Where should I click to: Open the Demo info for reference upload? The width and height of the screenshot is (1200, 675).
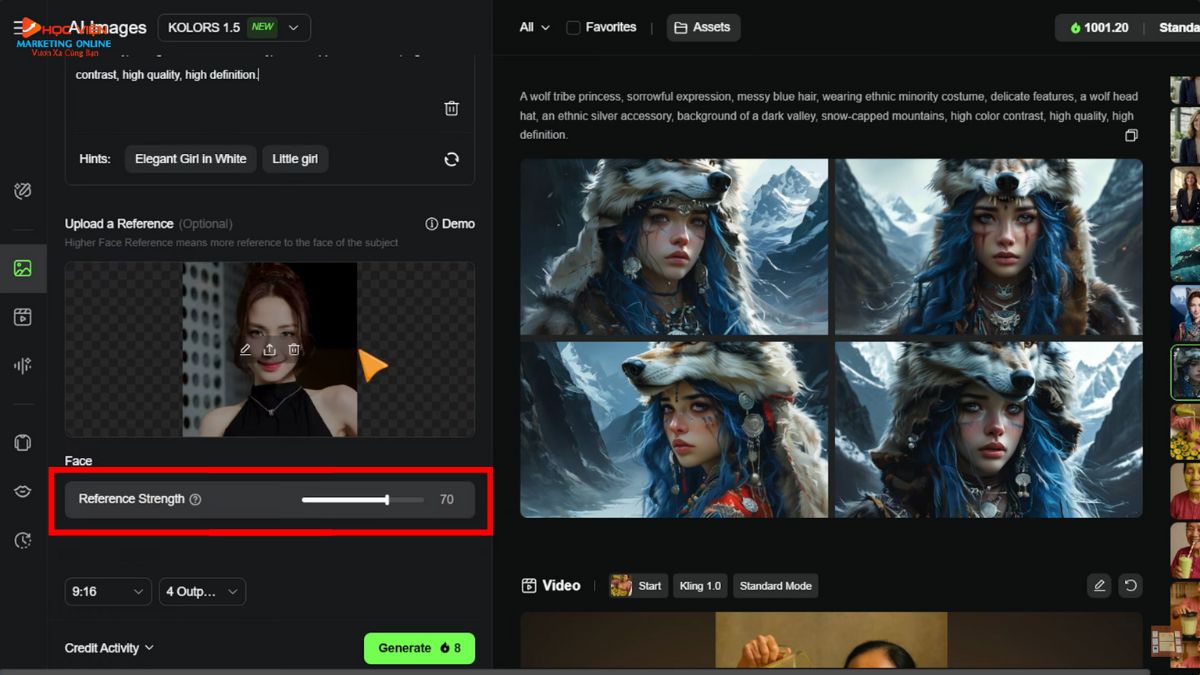tap(450, 224)
